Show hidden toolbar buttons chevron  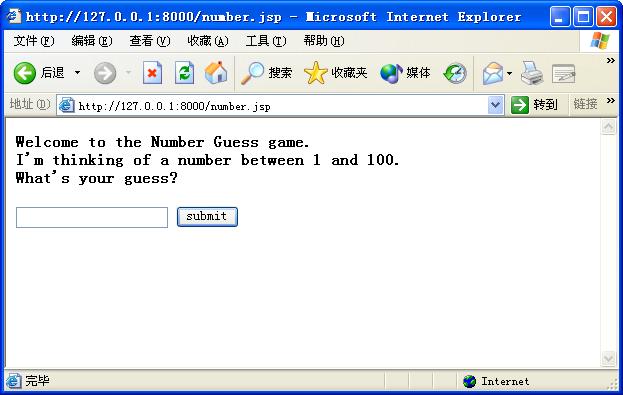[x=611, y=60]
